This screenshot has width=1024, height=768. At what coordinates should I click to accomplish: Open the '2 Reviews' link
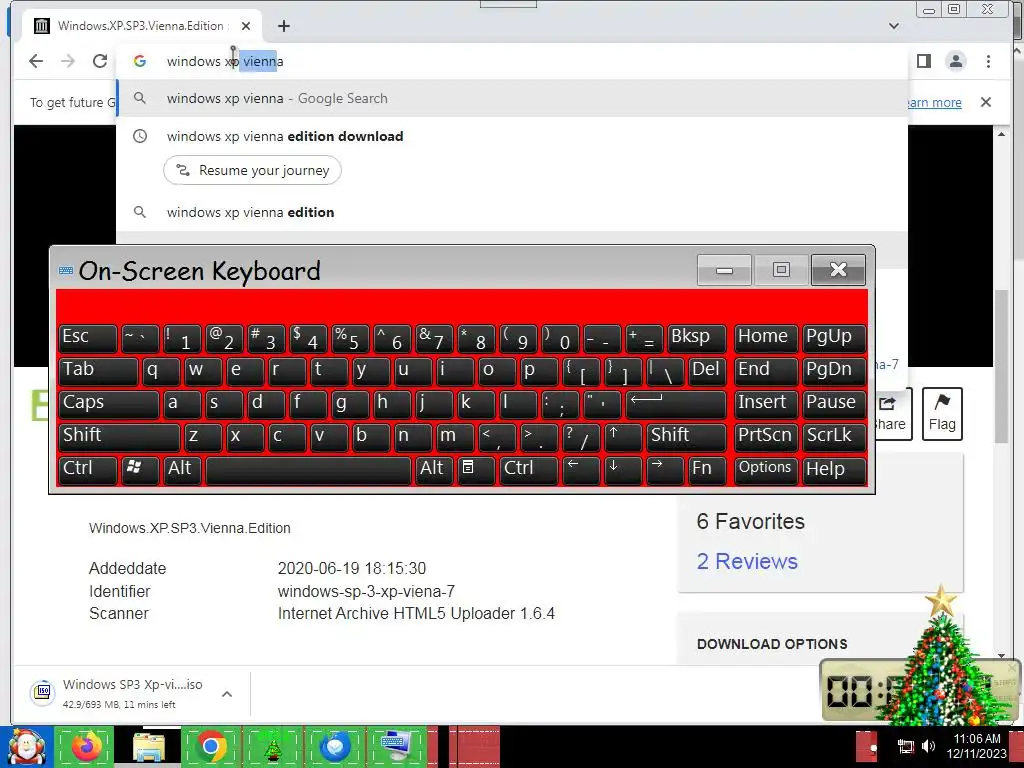click(747, 561)
